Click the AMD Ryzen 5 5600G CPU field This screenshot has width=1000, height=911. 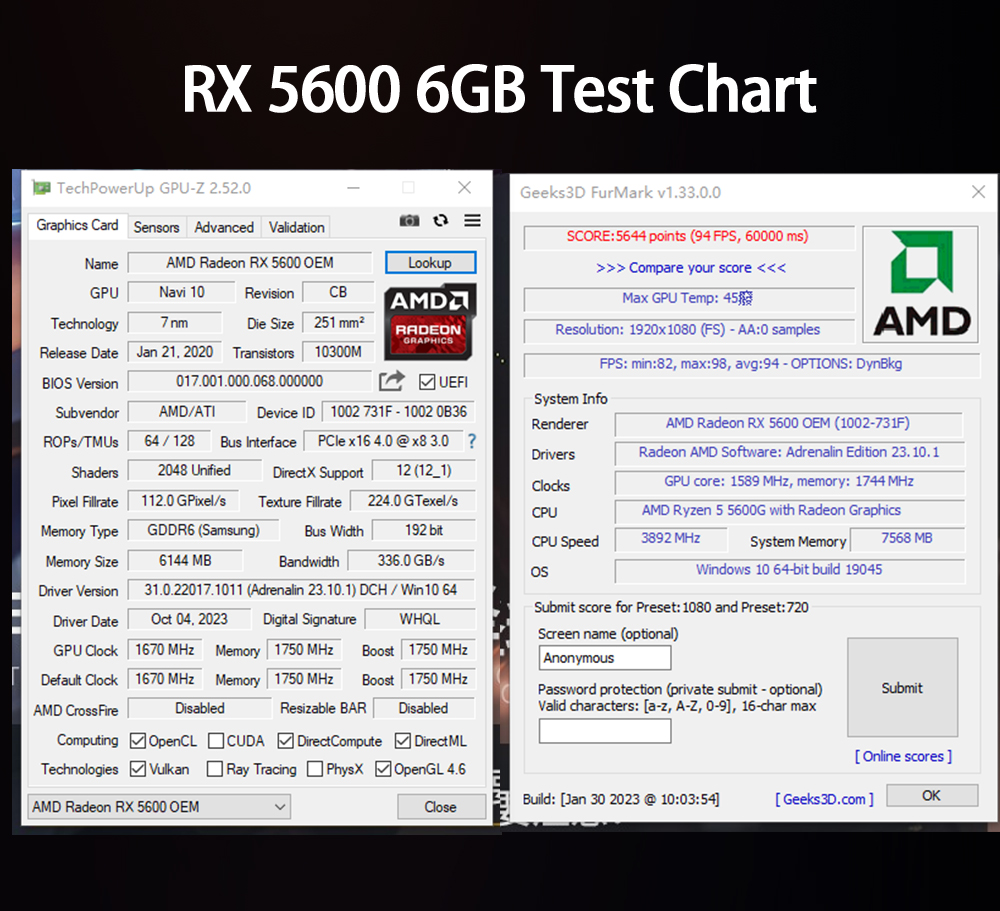tap(790, 510)
